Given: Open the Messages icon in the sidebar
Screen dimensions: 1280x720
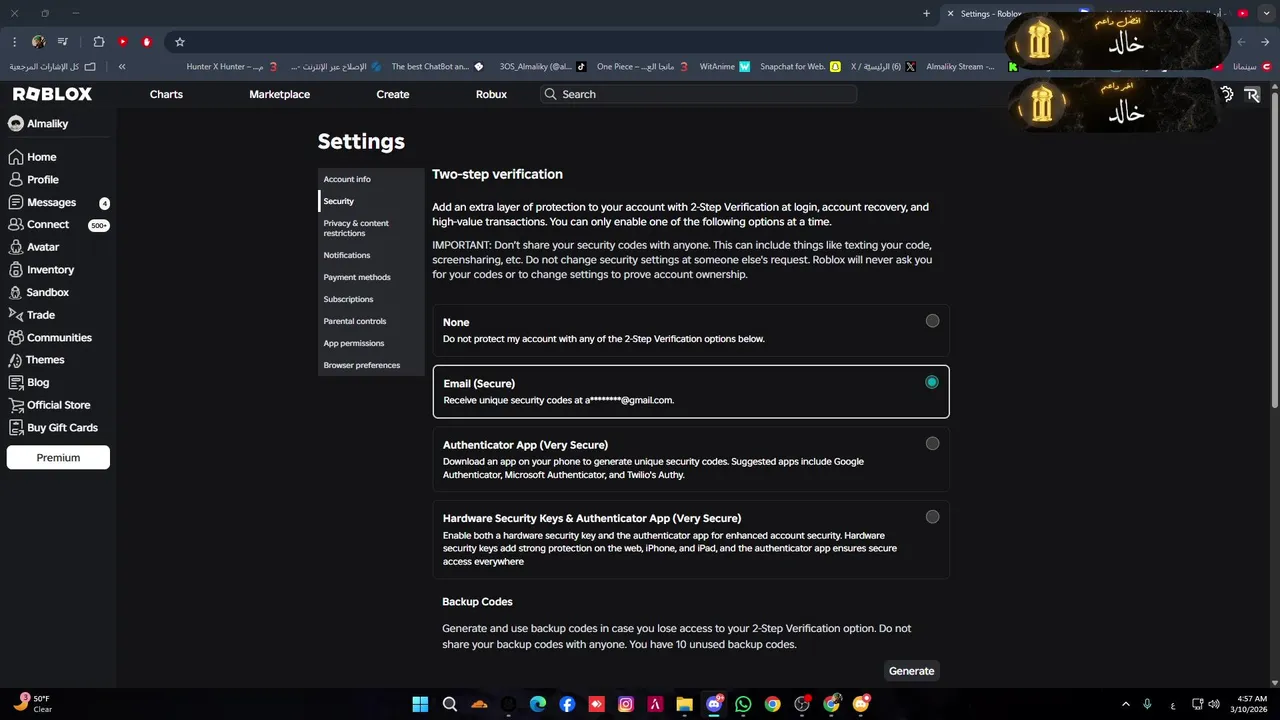Looking at the screenshot, I should tap(15, 202).
